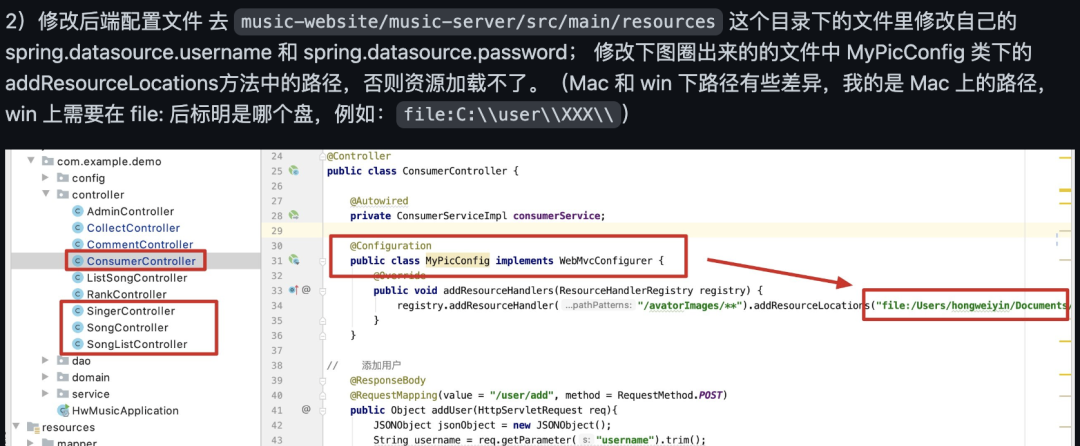Click the class icon beside RankController
1080x446 pixels.
click(78, 295)
